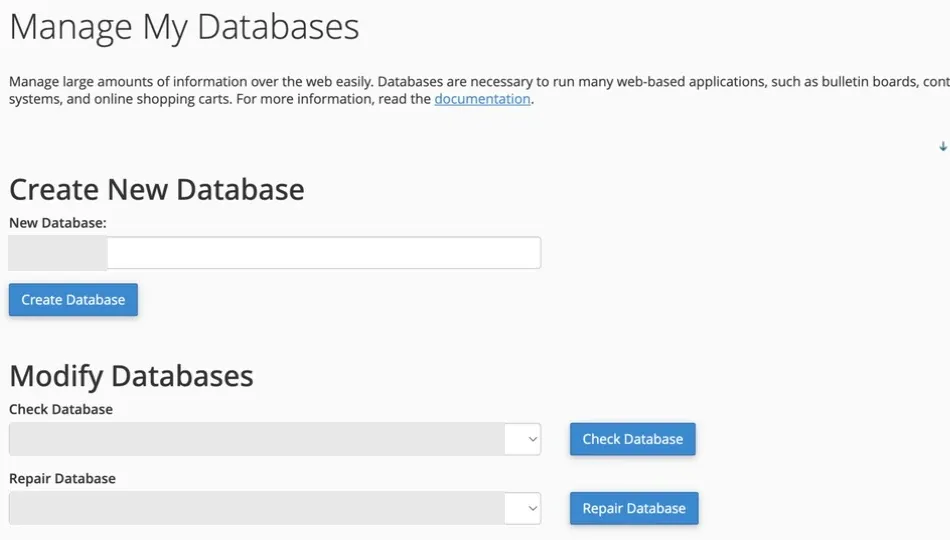Click the New Database: label
This screenshot has width=950, height=540.
pyautogui.click(x=58, y=223)
